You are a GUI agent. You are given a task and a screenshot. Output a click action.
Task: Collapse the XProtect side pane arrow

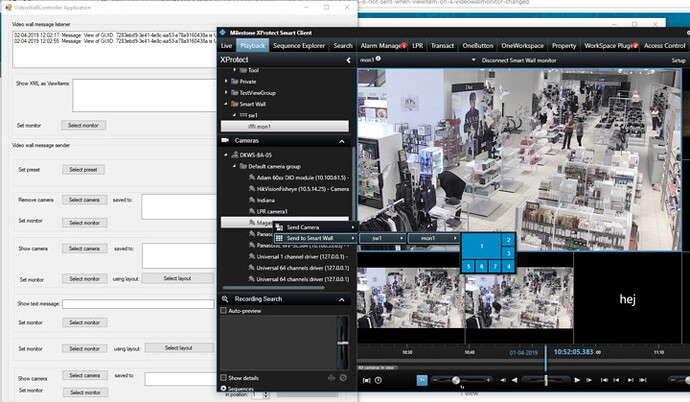347,60
